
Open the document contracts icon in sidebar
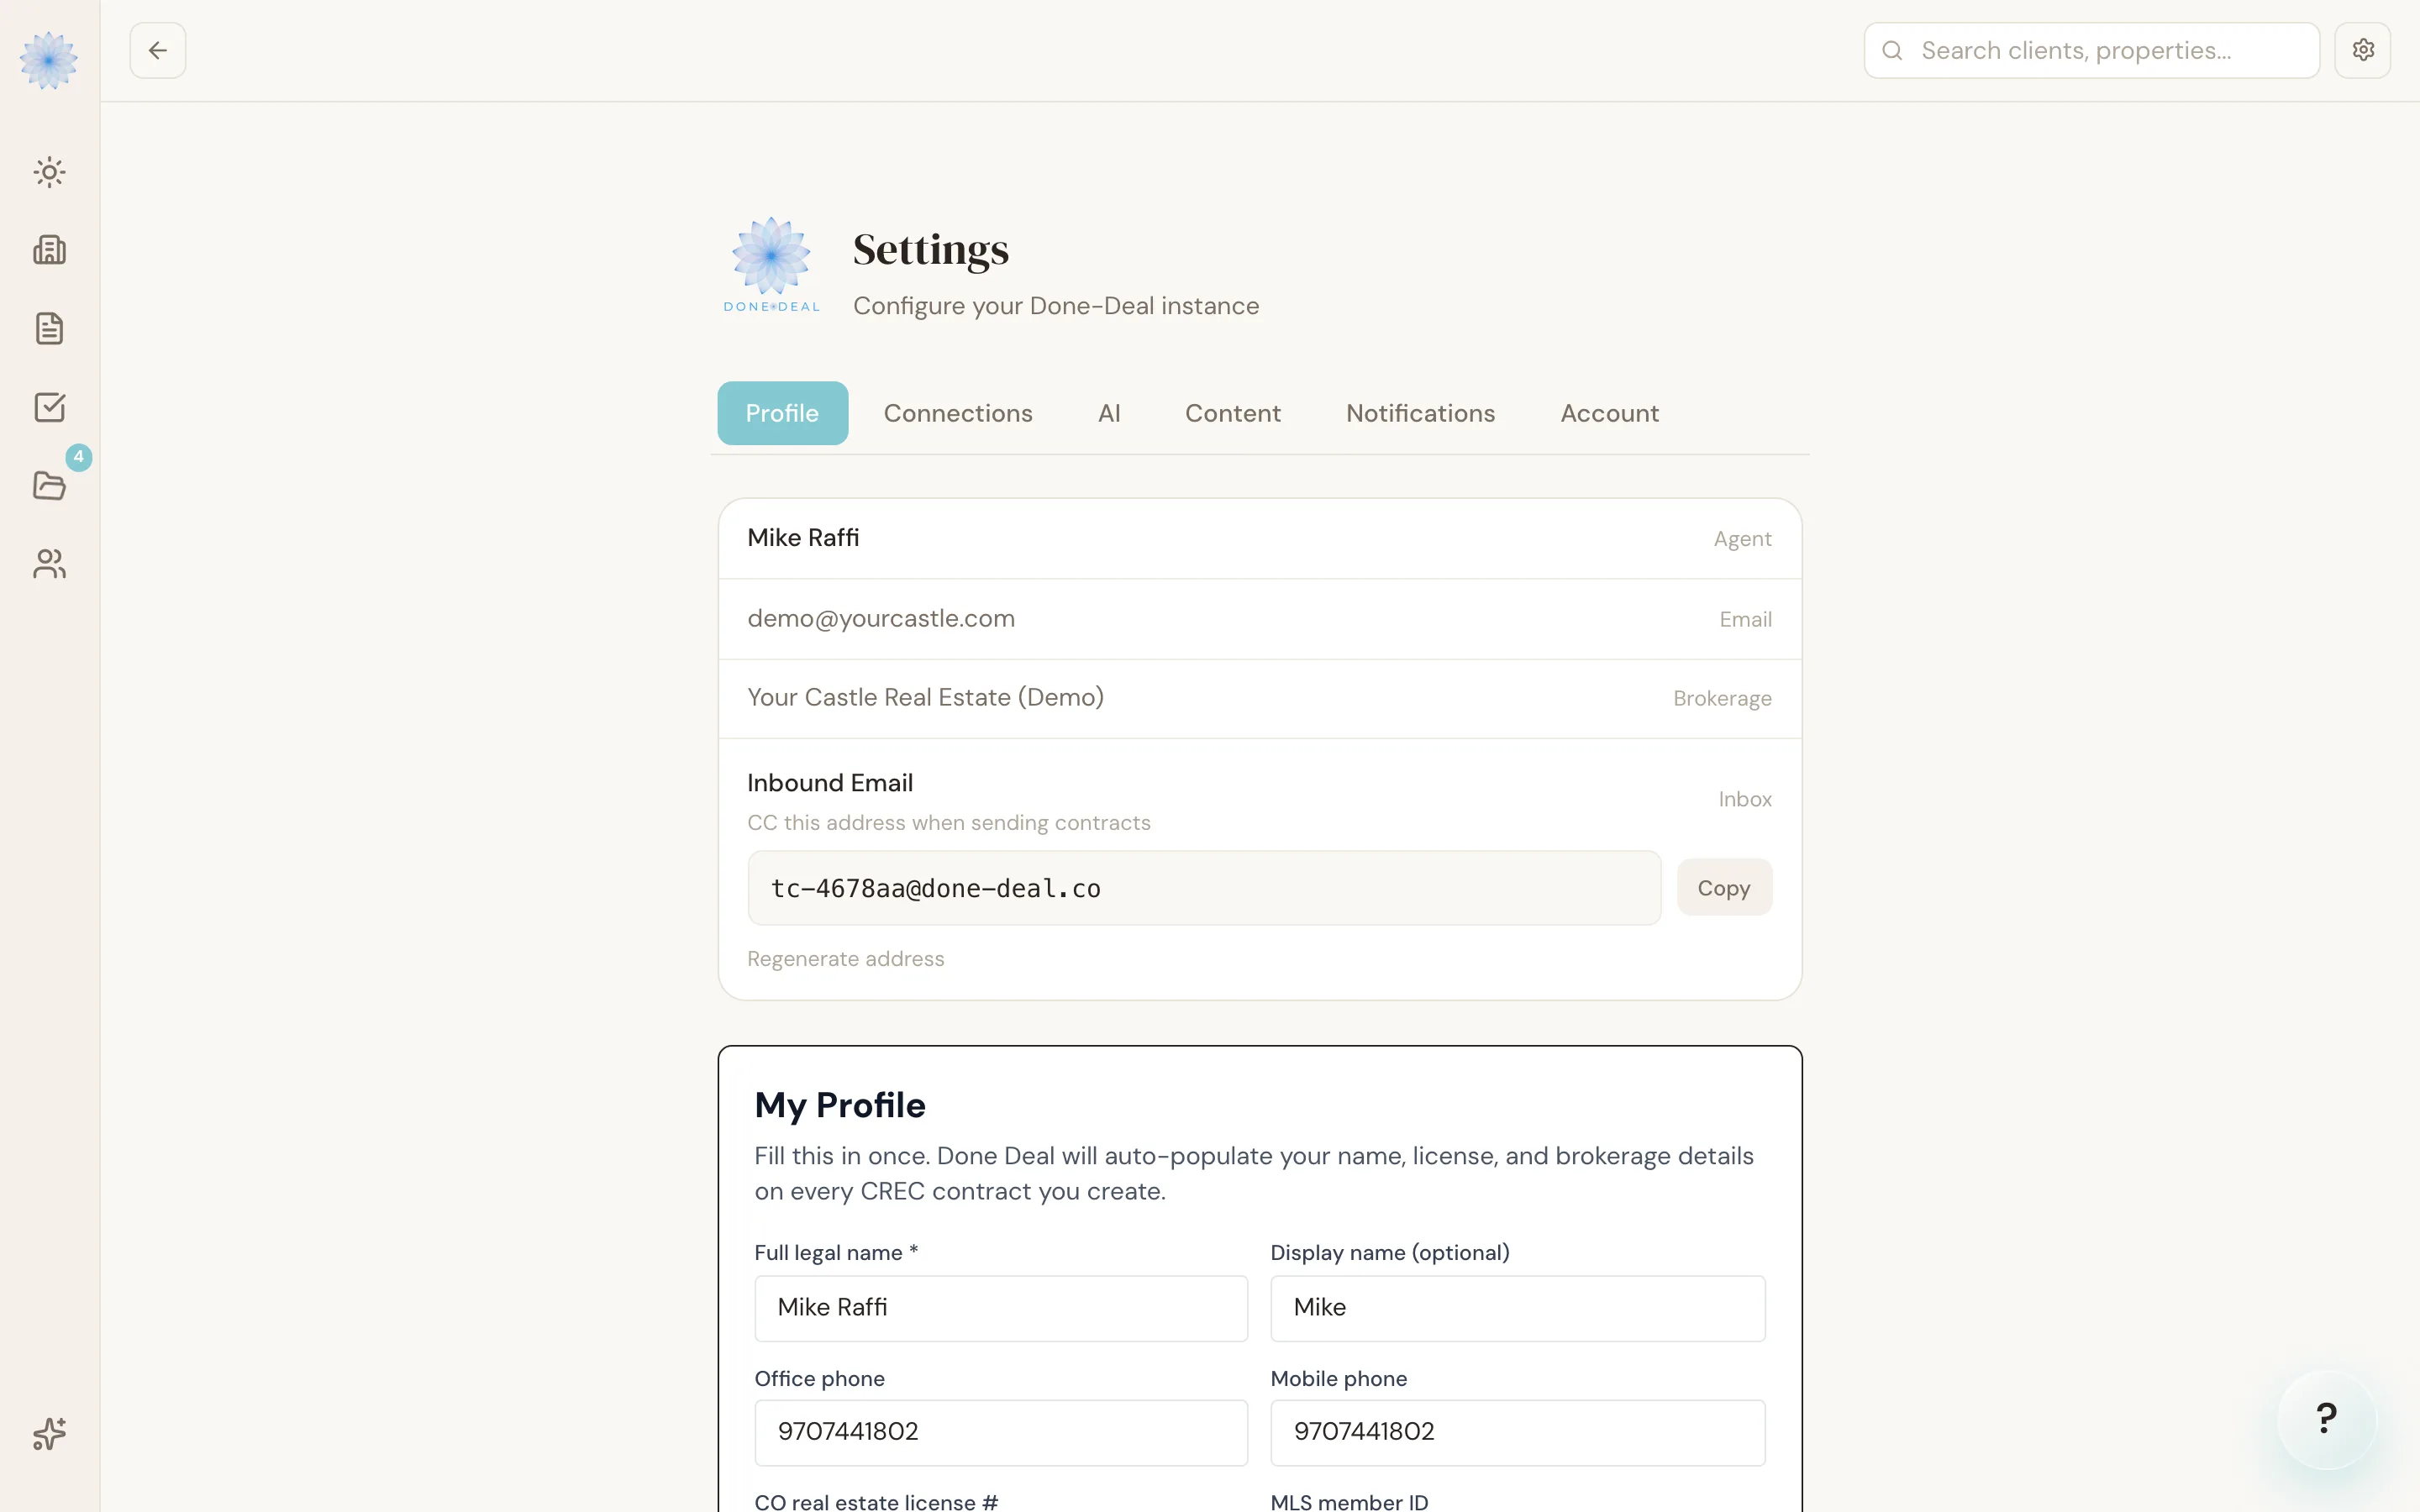pos(49,328)
